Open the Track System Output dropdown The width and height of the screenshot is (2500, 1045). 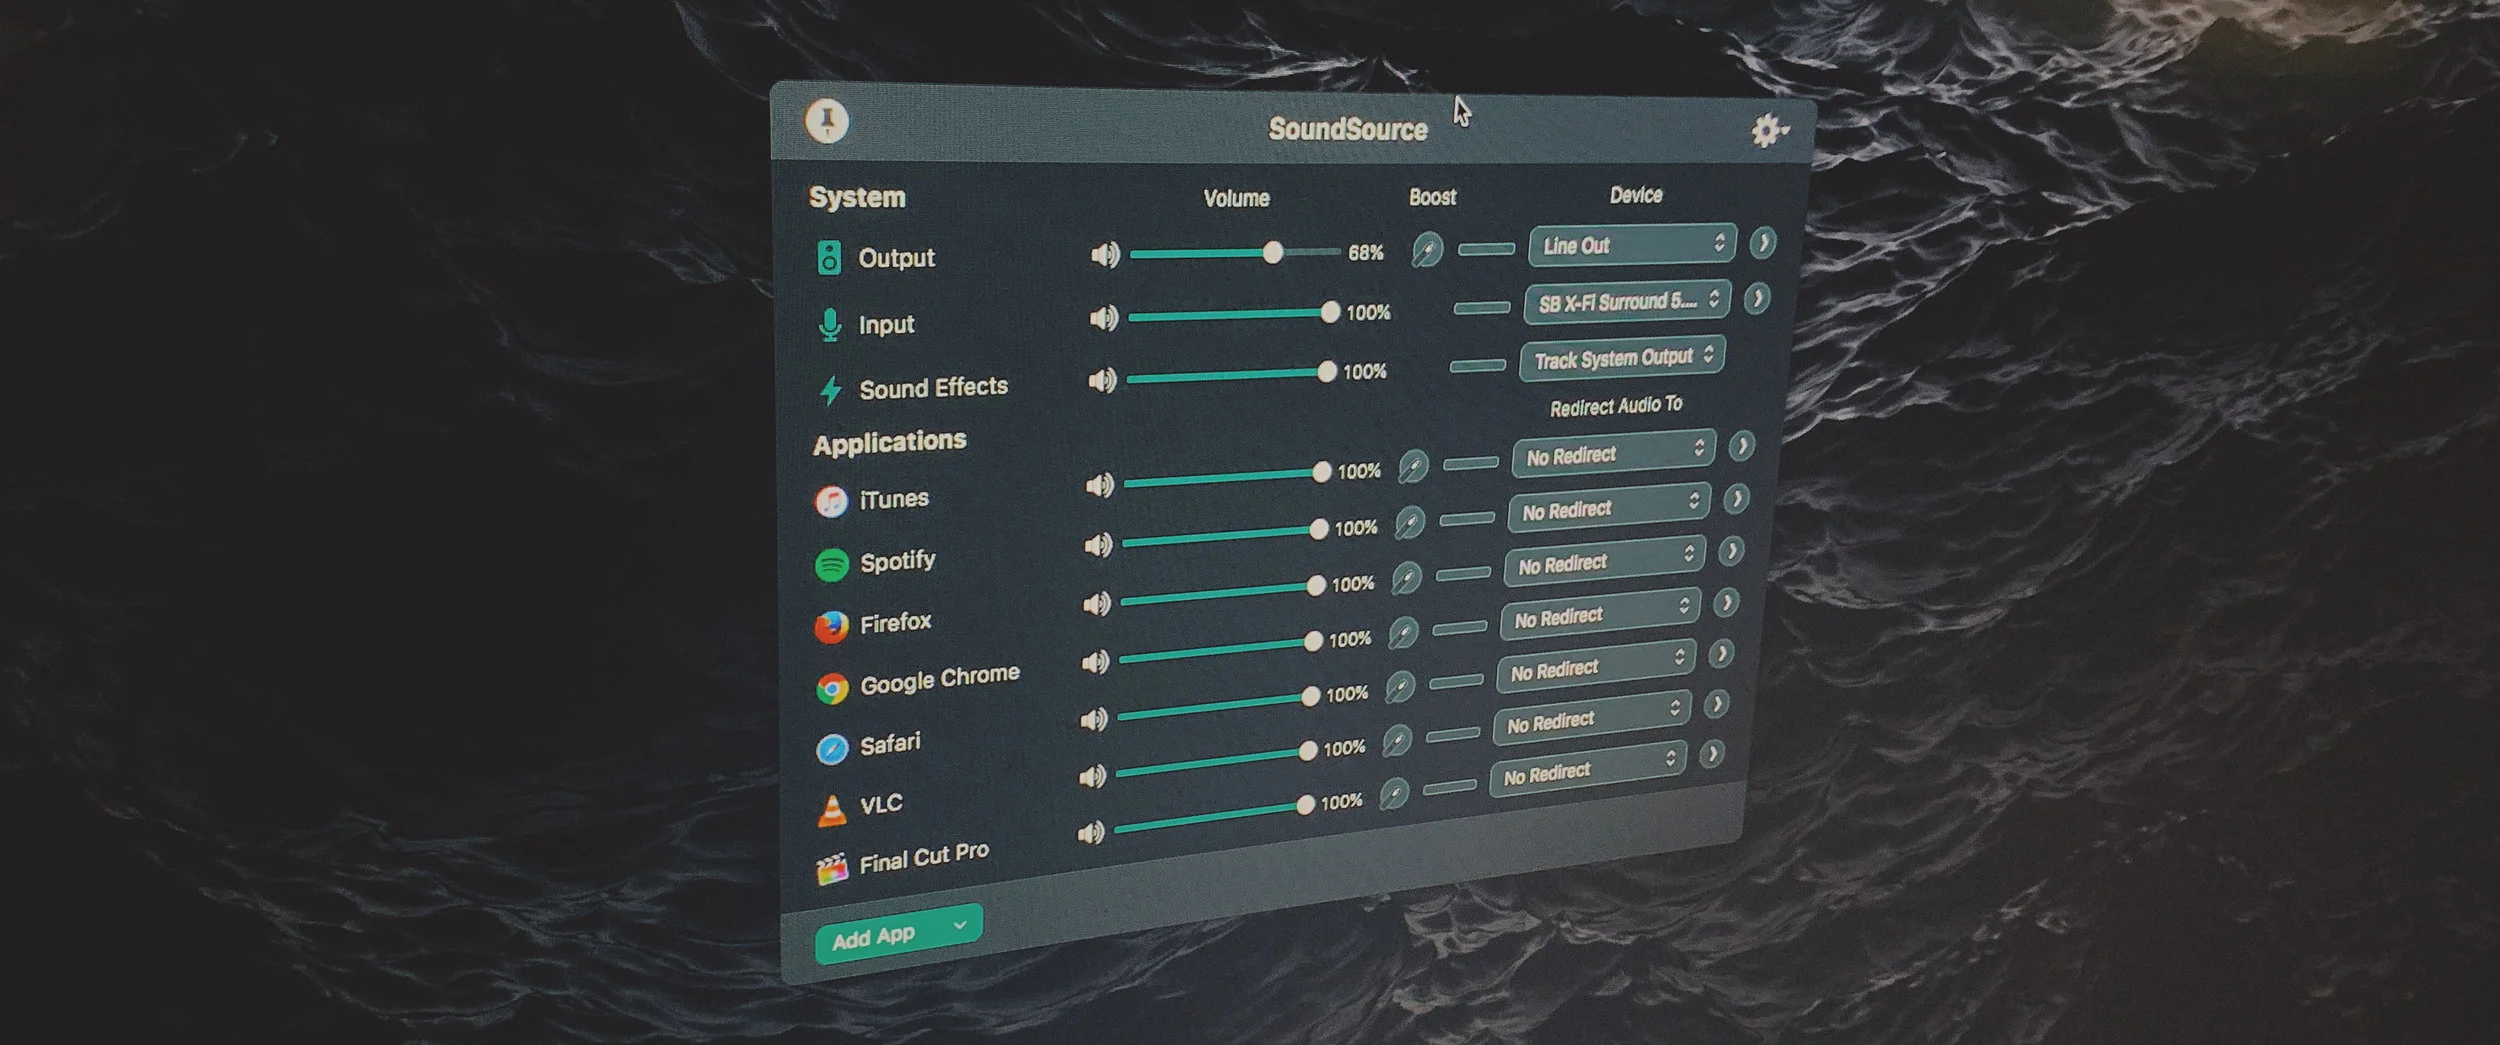click(1622, 359)
